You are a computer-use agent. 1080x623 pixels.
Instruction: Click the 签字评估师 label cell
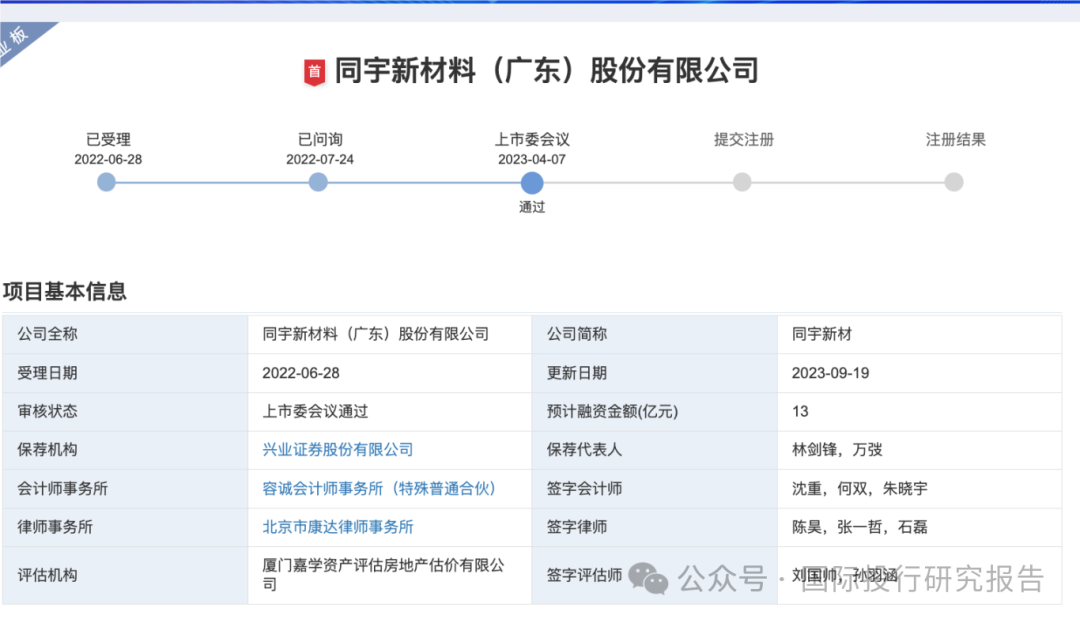[654, 576]
